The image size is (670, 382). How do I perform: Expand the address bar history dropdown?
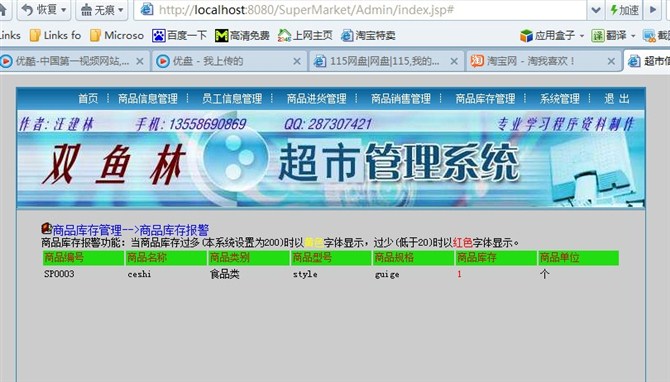coord(595,9)
